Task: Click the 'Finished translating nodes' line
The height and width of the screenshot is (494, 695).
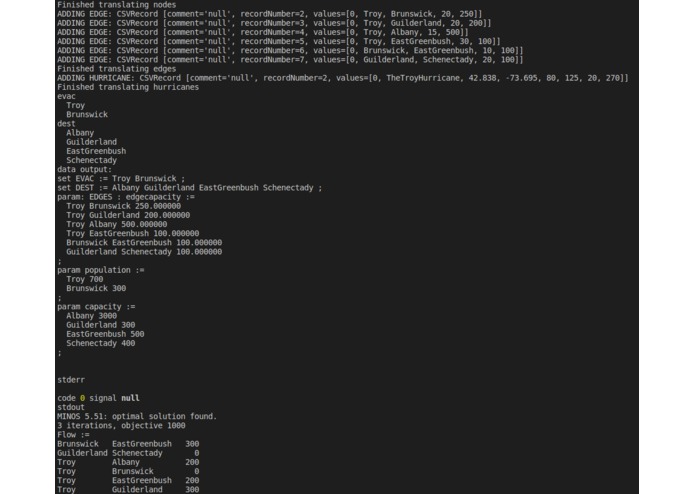Action: tap(117, 5)
